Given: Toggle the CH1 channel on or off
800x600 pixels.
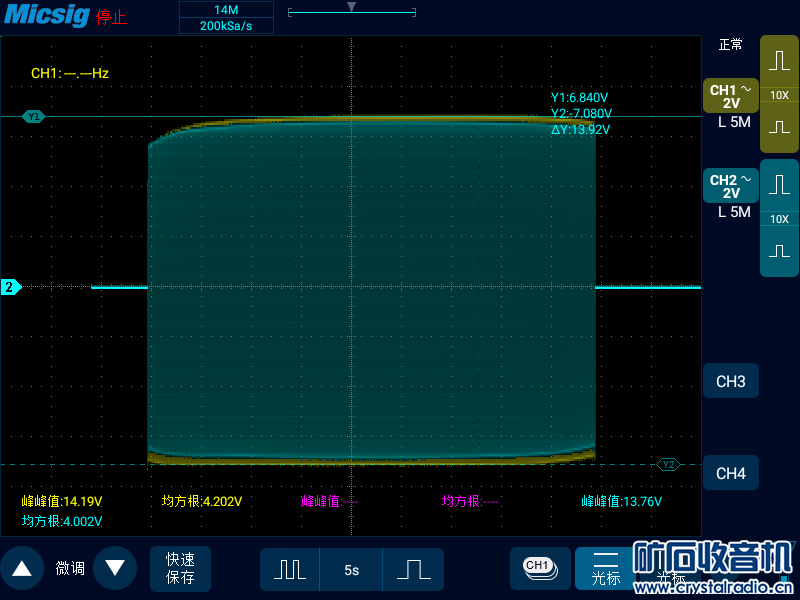Looking at the screenshot, I should coord(730,96).
